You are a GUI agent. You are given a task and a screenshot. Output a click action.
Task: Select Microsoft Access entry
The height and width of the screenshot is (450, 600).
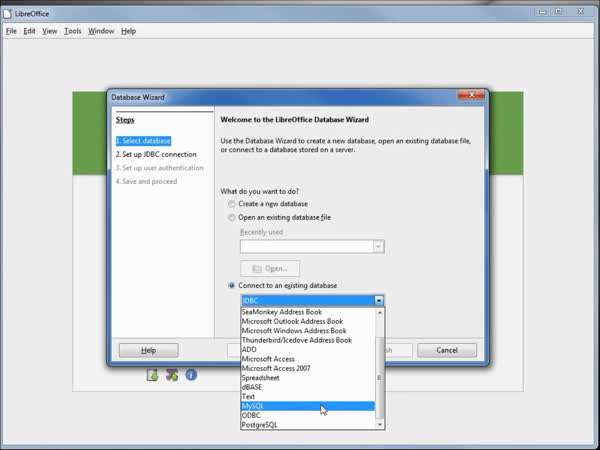point(308,359)
